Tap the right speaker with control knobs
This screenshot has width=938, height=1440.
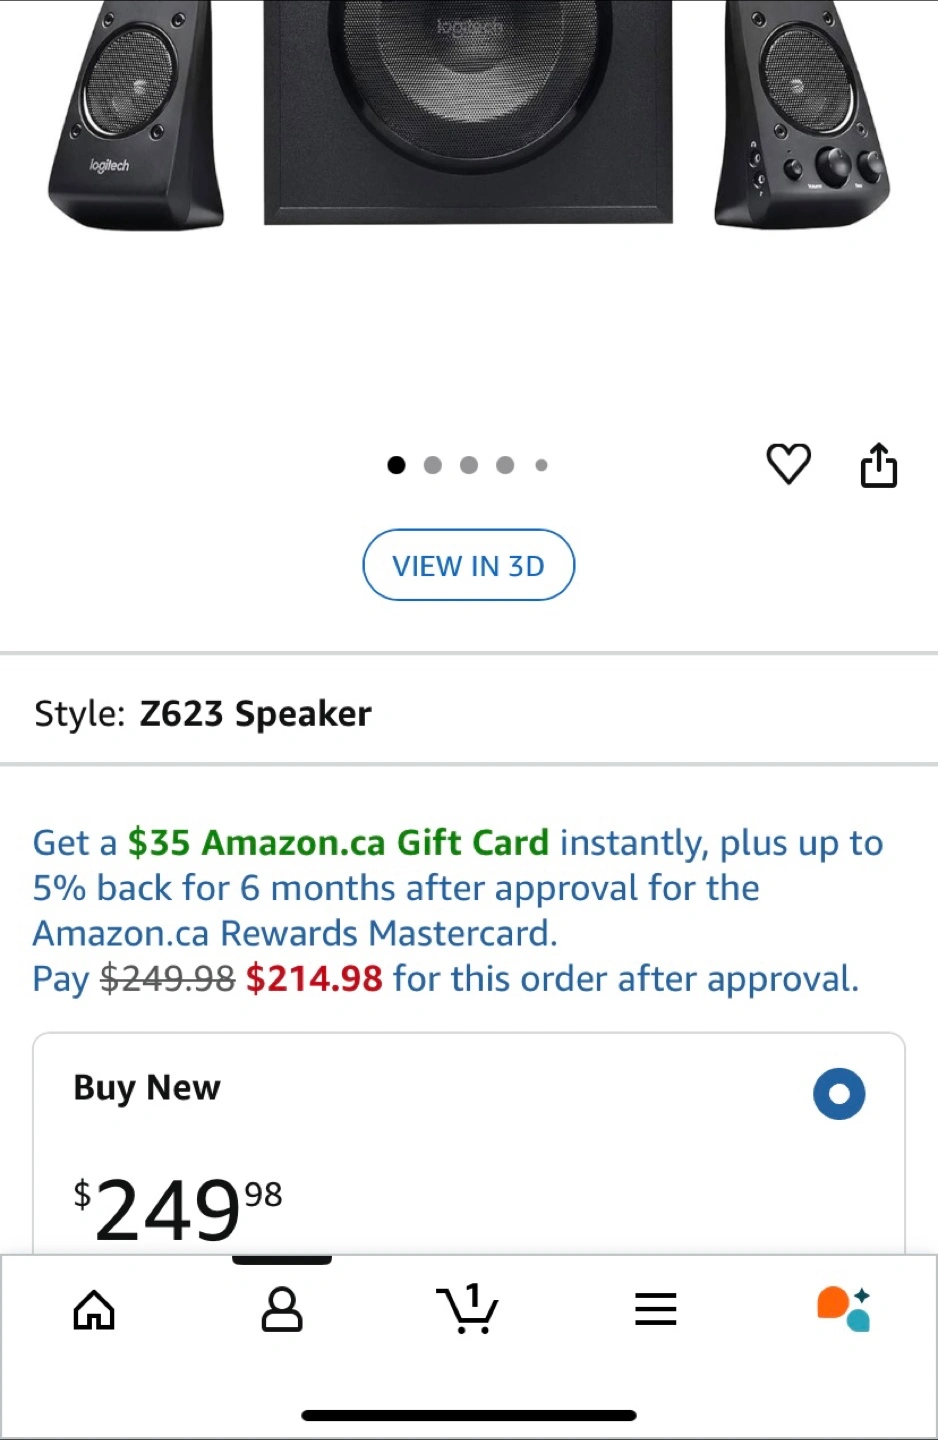[803, 115]
